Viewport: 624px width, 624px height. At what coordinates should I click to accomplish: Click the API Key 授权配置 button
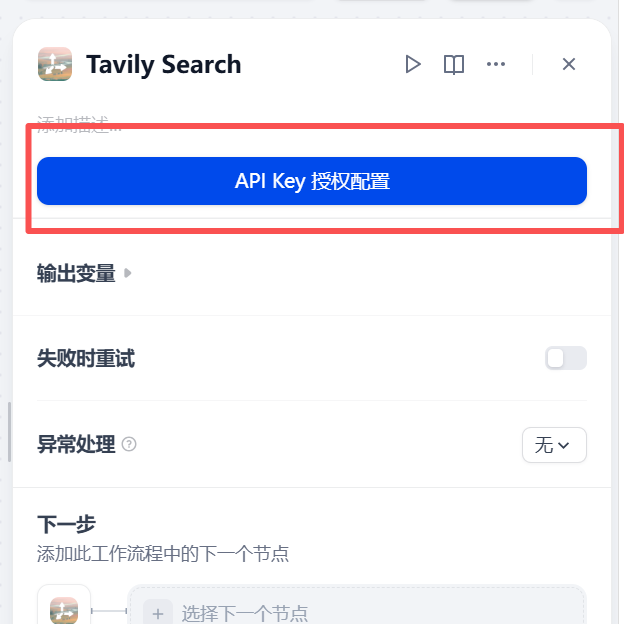point(312,181)
